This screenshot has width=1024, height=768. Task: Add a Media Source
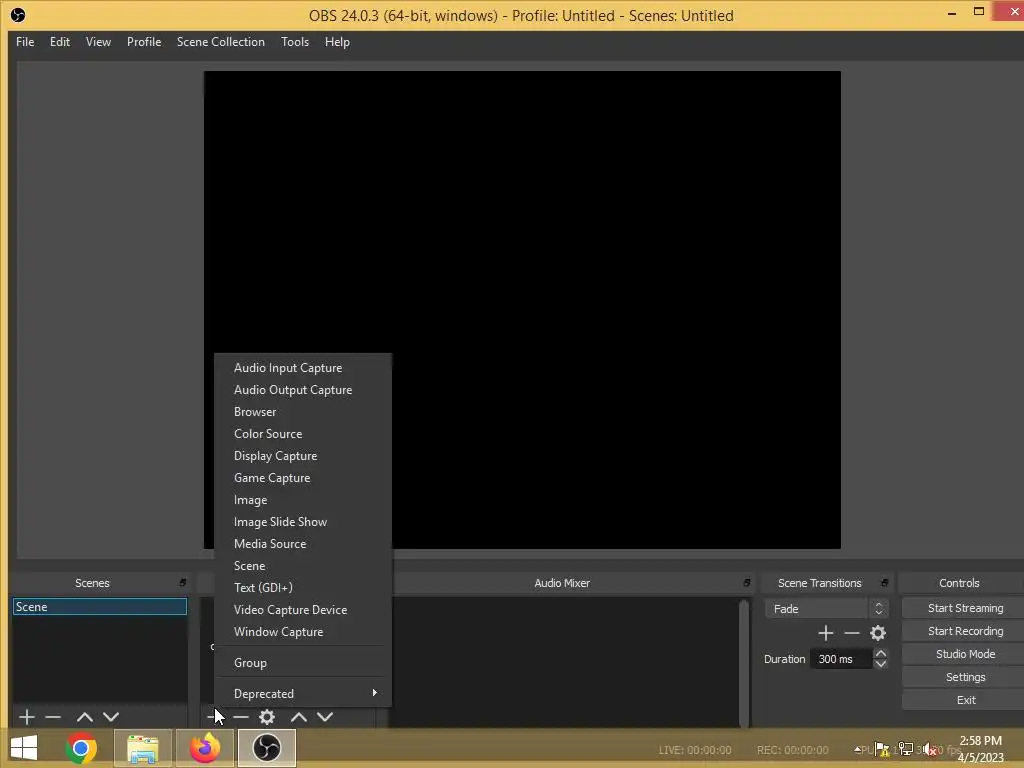[x=303, y=544]
